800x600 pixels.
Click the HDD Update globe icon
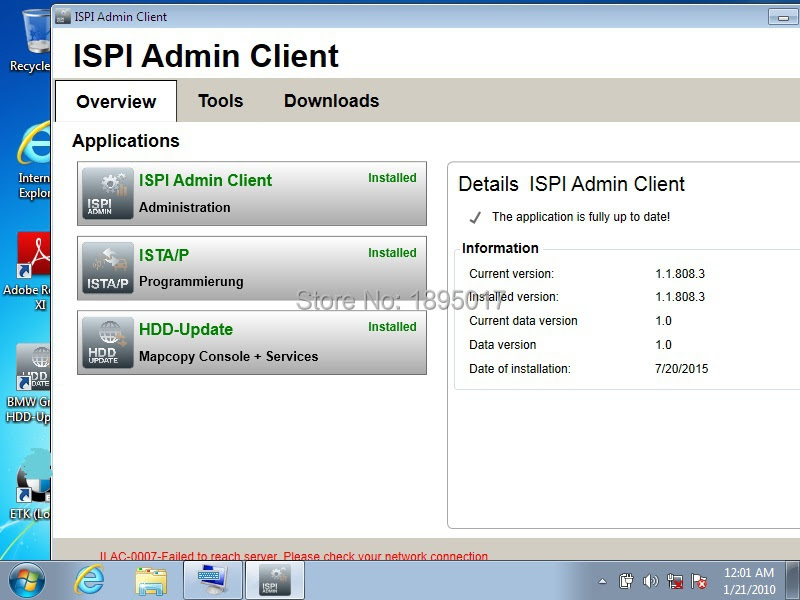(108, 342)
